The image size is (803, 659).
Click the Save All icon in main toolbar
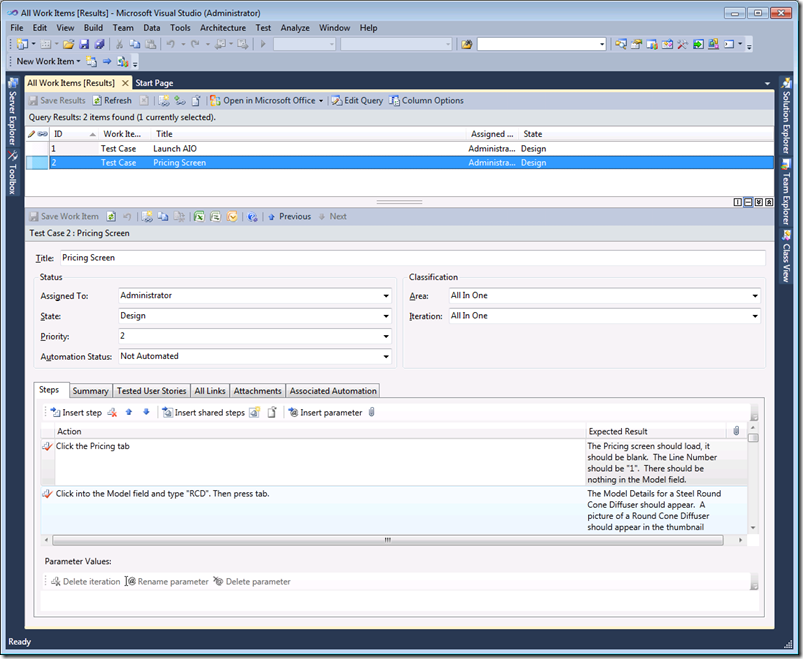click(99, 45)
